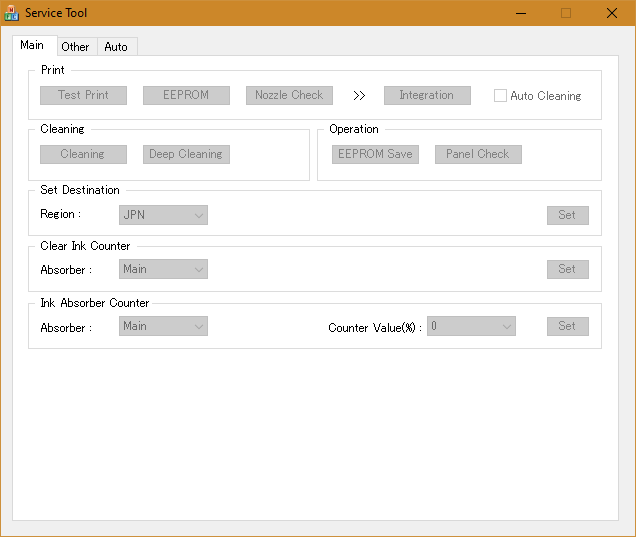The image size is (636, 537).
Task: Open the Auto tab
Action: pyautogui.click(x=116, y=47)
